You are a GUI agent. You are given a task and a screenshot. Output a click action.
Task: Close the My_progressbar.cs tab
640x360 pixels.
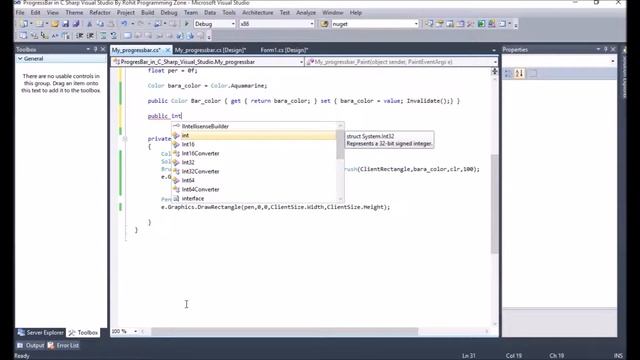167,50
